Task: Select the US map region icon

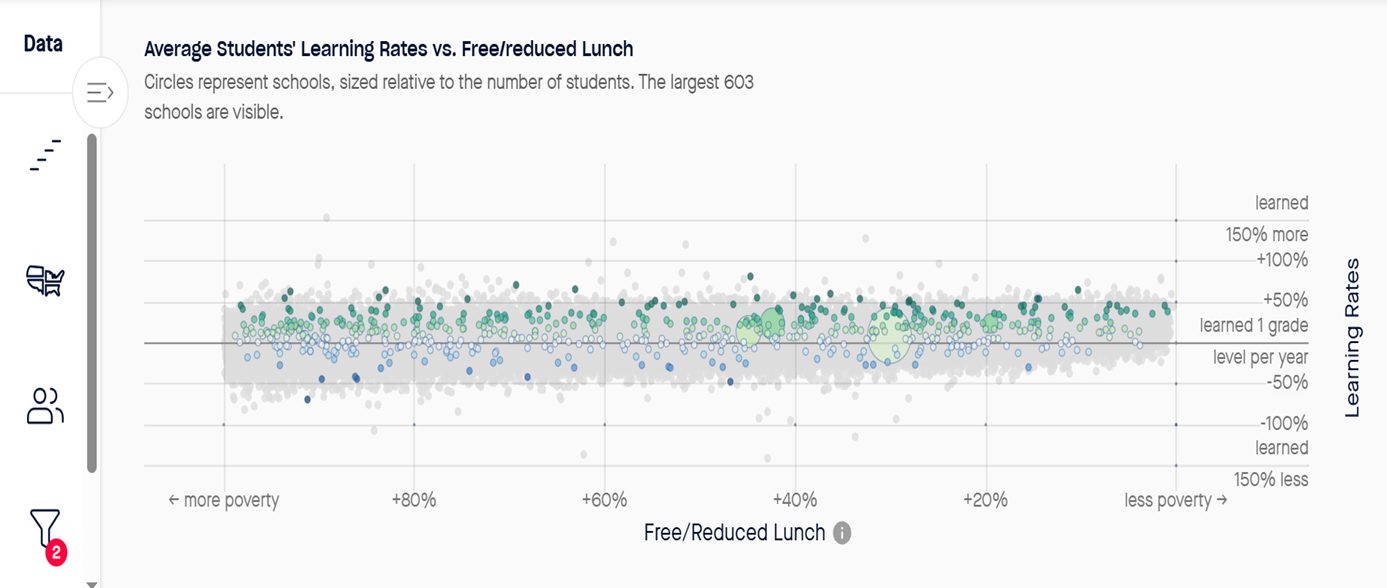Action: (x=45, y=281)
